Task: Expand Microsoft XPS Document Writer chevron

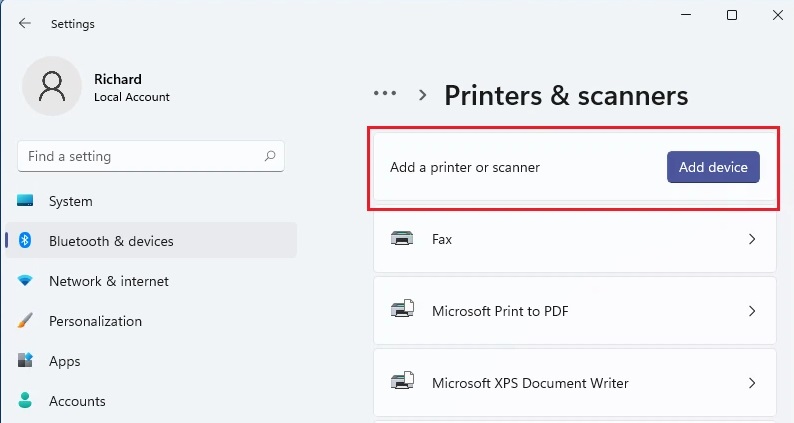Action: pyautogui.click(x=752, y=383)
